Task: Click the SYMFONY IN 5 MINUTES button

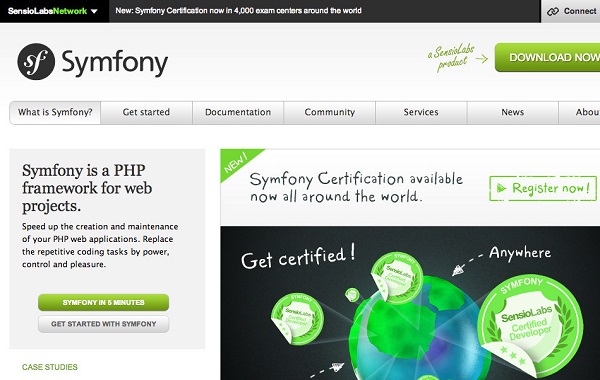Action: click(103, 303)
